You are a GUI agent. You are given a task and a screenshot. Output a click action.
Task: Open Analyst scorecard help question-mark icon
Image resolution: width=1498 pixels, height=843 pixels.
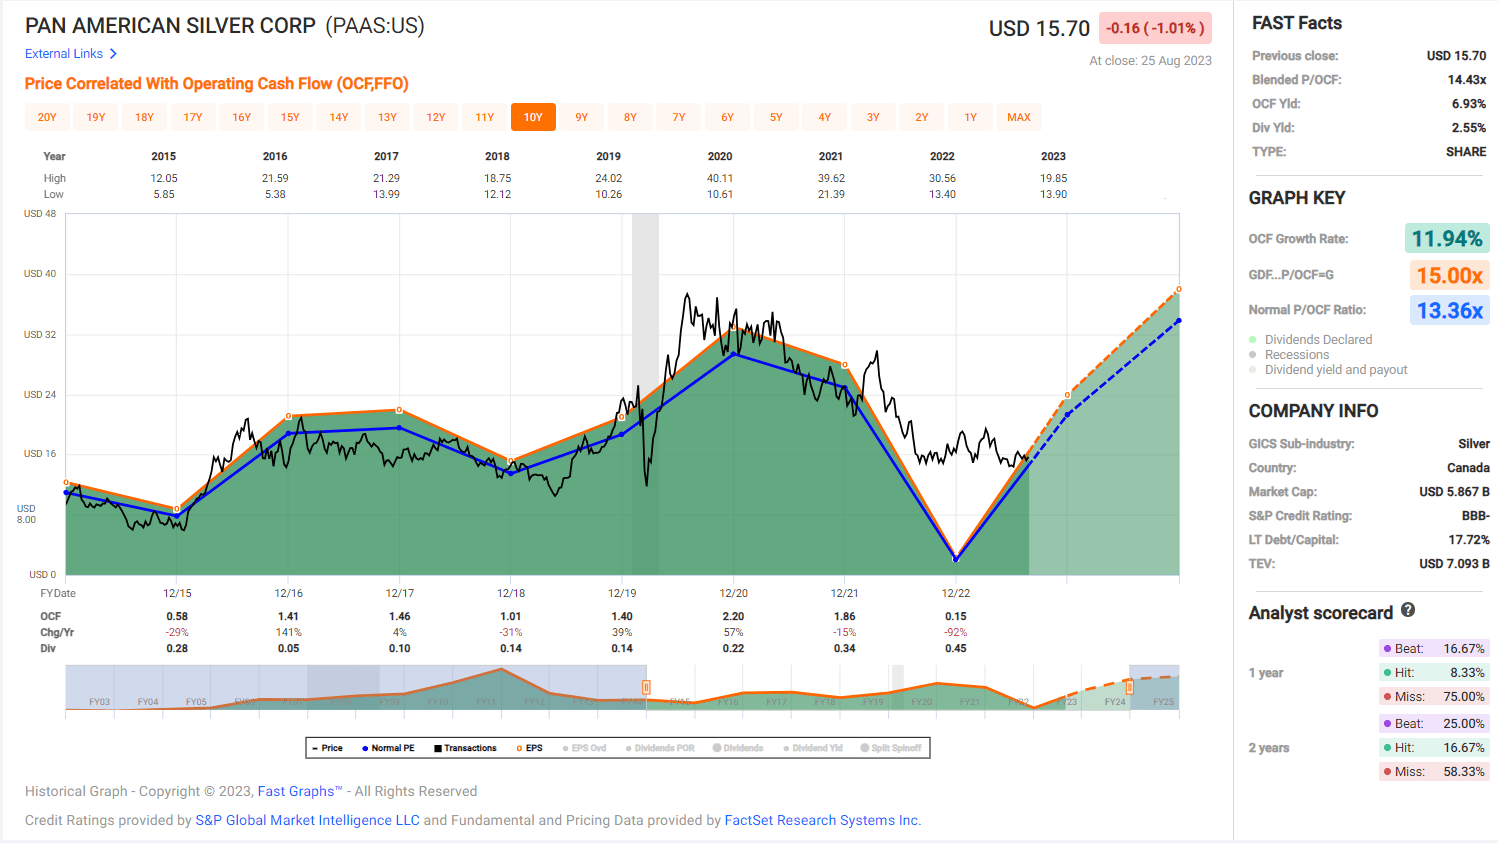[1408, 610]
